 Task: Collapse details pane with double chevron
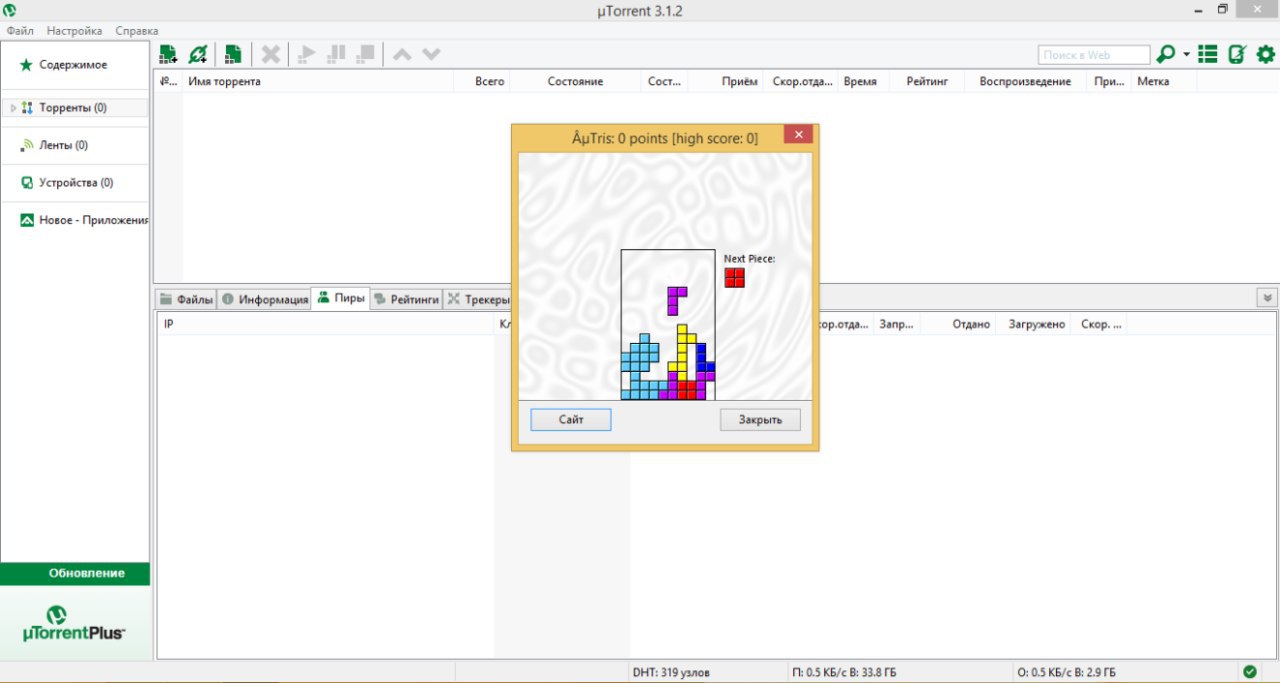pos(1267,298)
